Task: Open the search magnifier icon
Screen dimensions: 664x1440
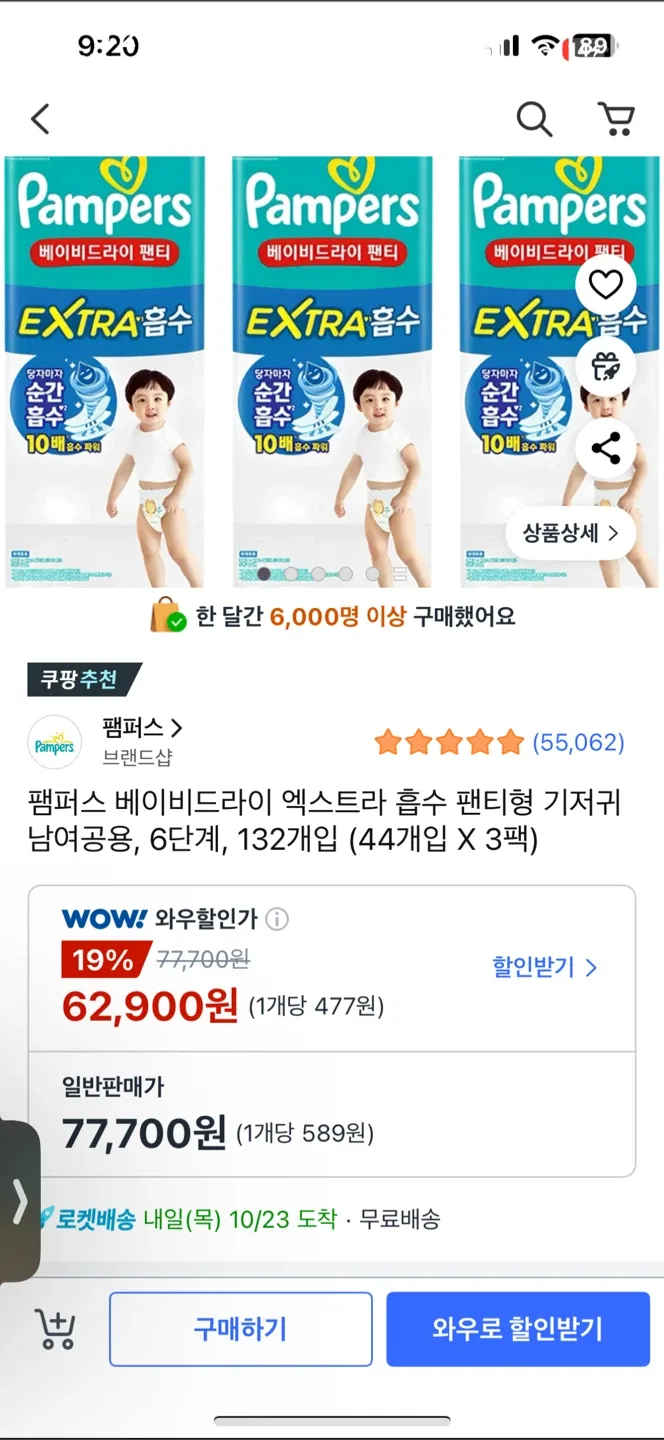Action: 534,119
